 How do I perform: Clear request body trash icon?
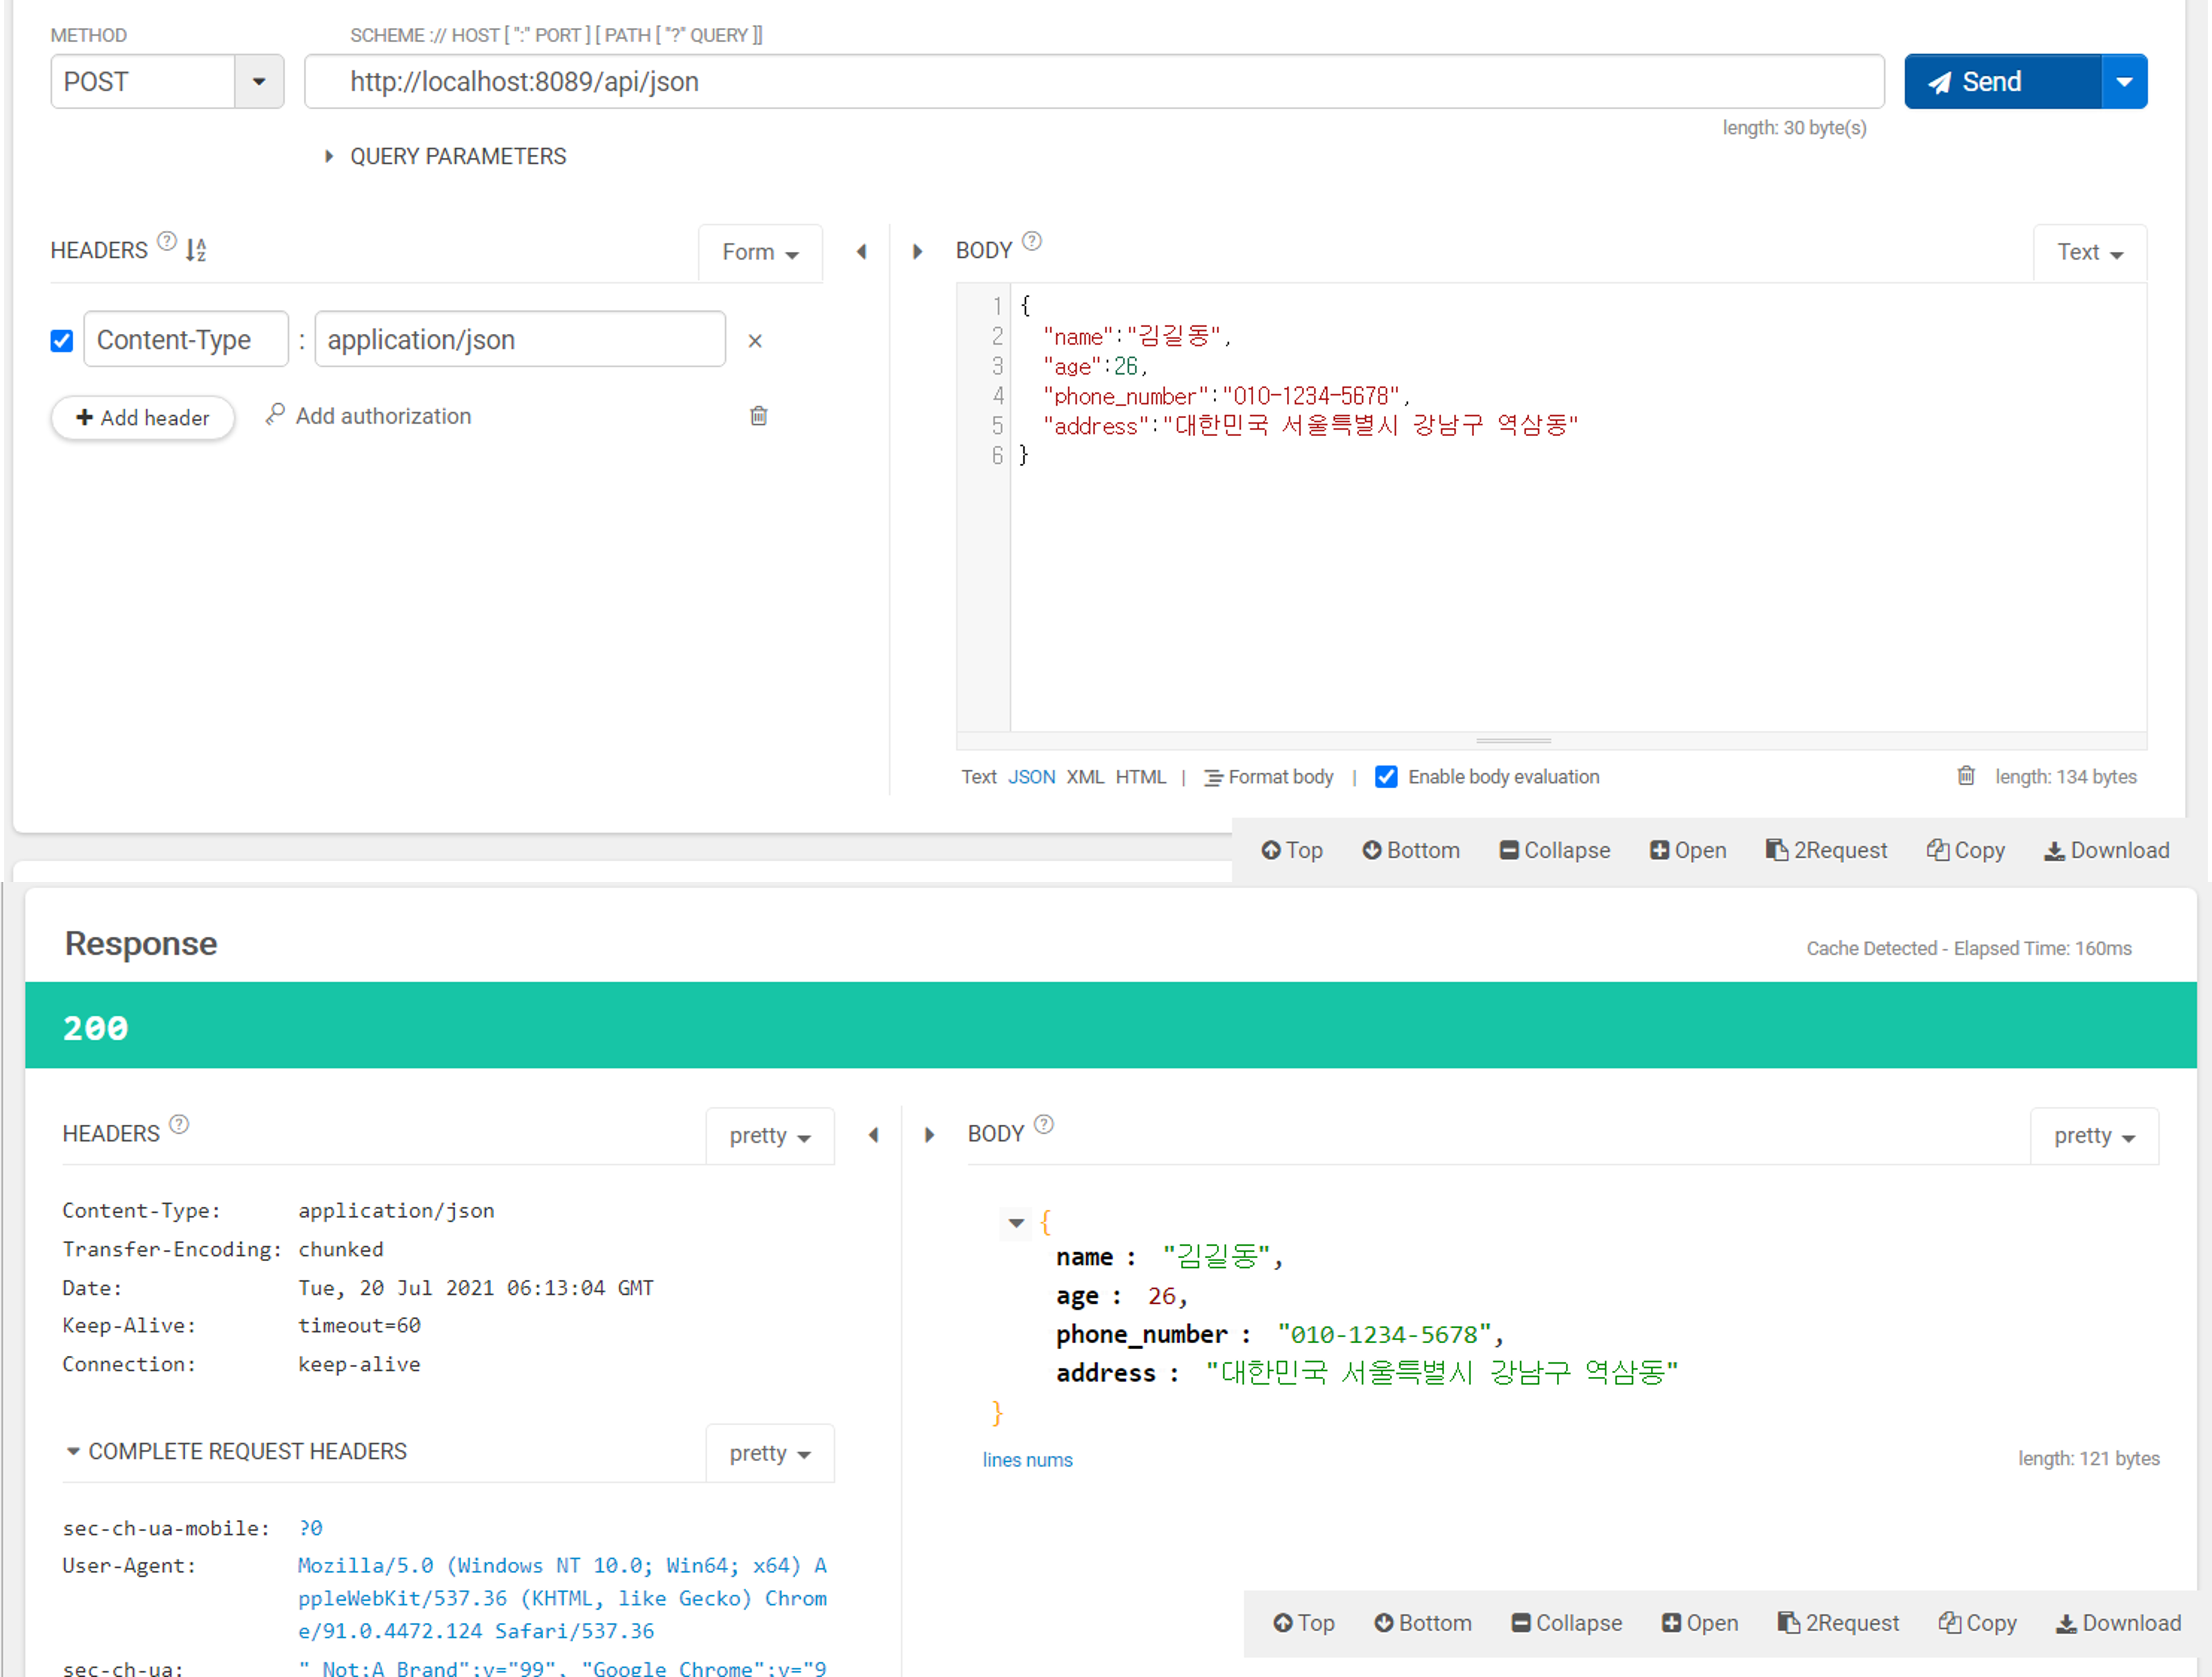tap(1966, 776)
